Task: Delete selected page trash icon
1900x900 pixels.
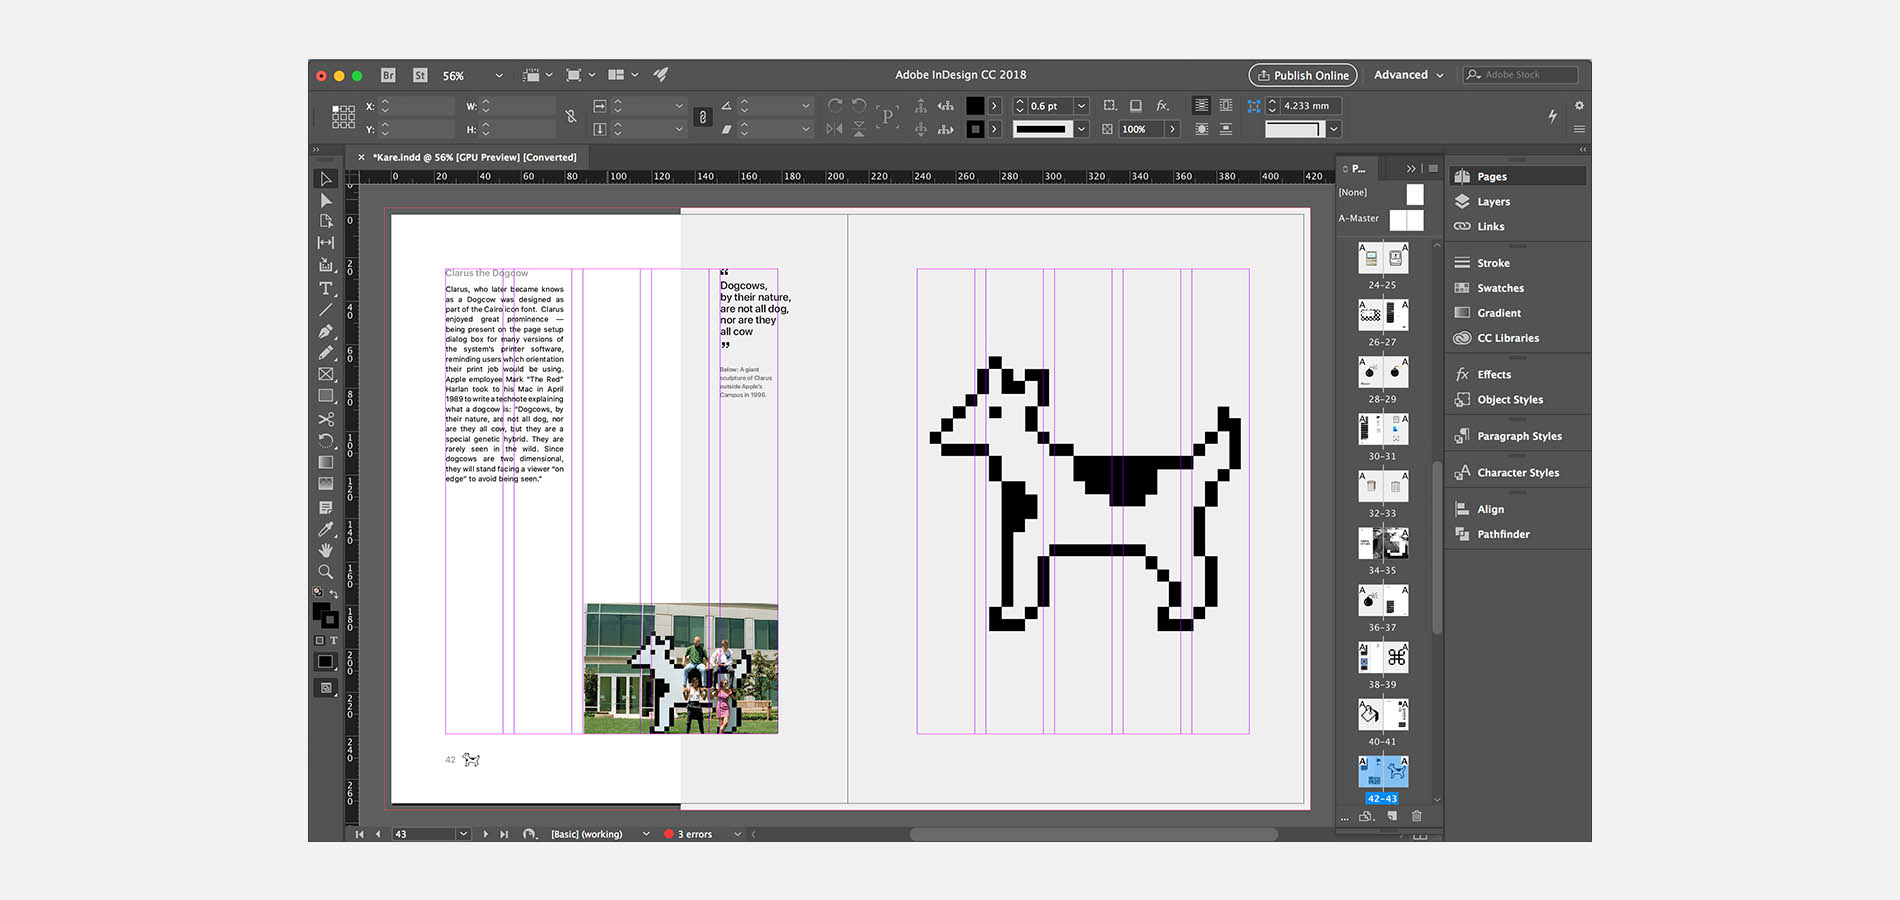Action: coord(1416,816)
